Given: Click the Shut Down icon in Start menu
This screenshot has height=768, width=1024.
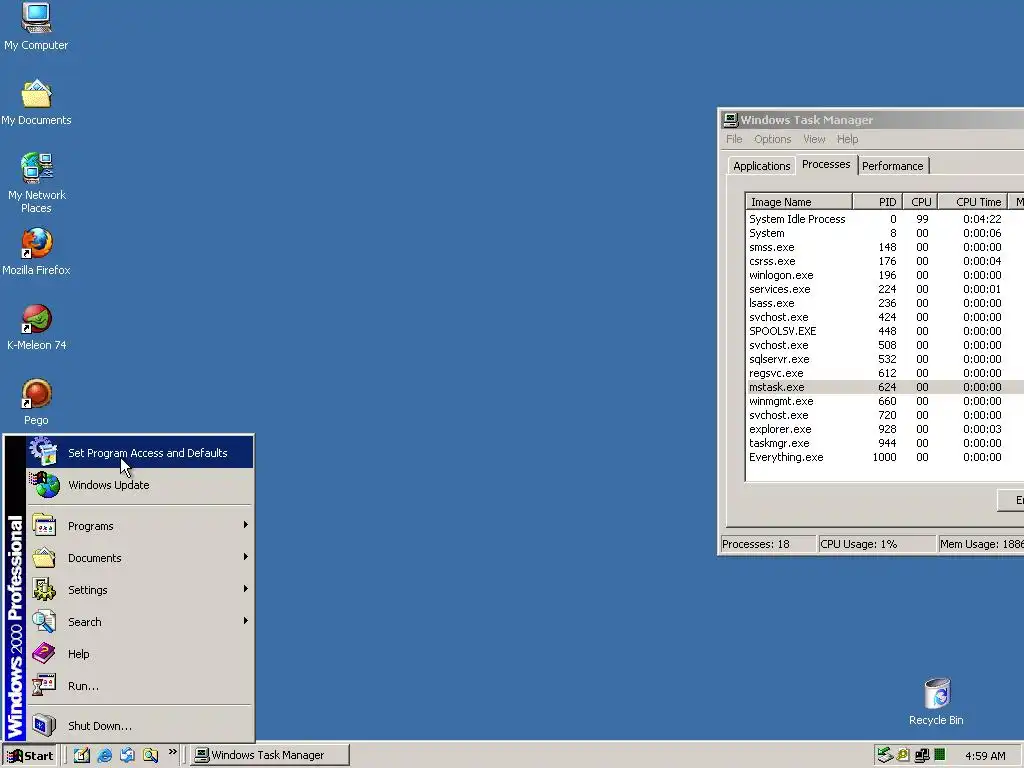Looking at the screenshot, I should 44,725.
